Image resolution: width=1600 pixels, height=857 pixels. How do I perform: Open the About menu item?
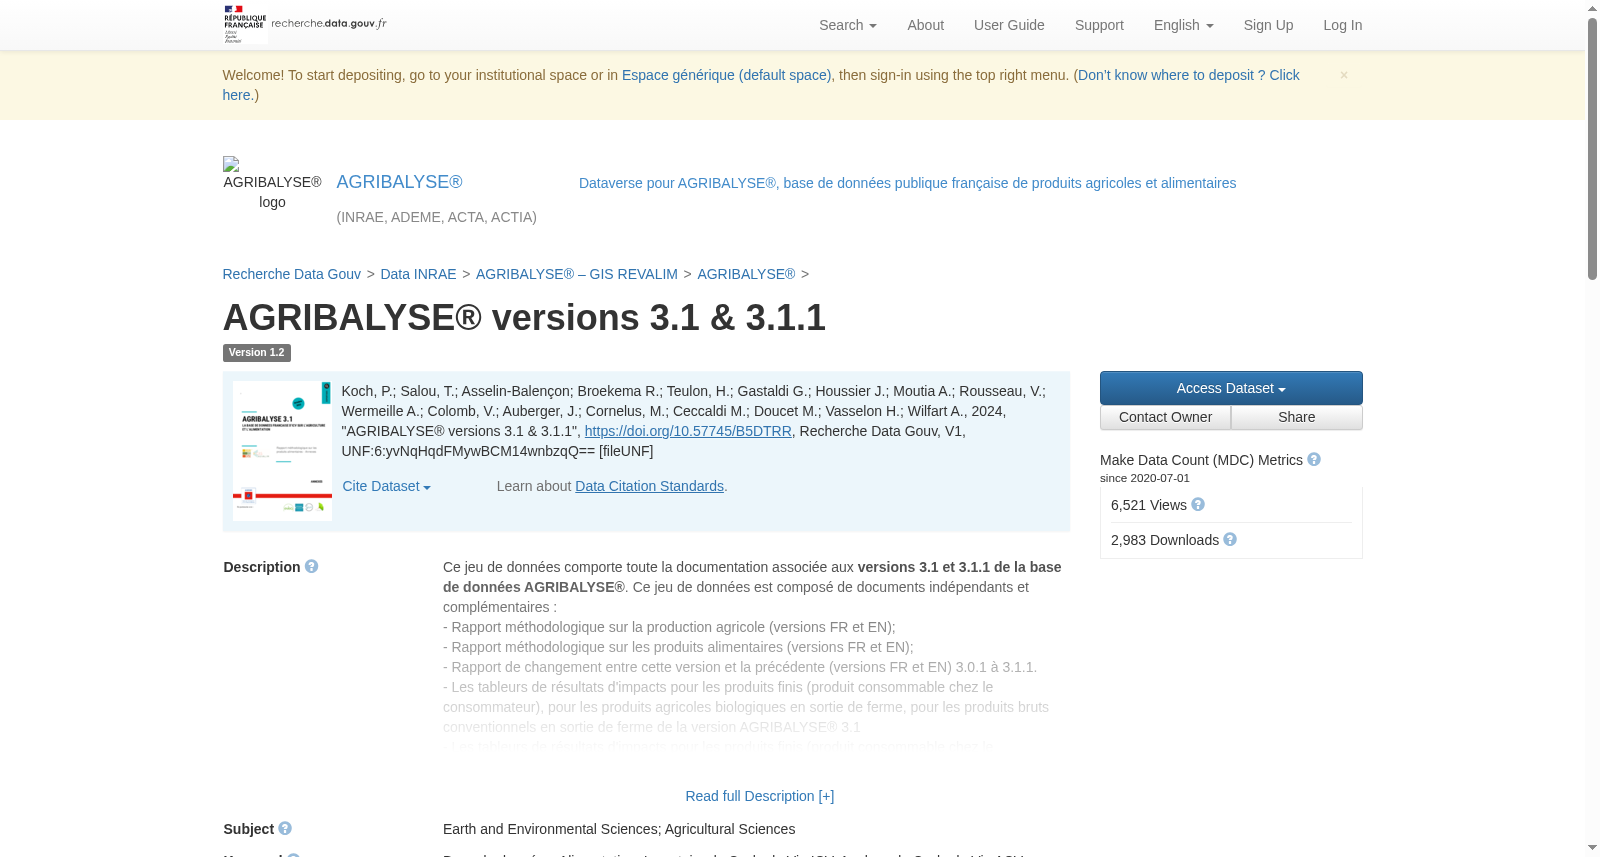925,25
